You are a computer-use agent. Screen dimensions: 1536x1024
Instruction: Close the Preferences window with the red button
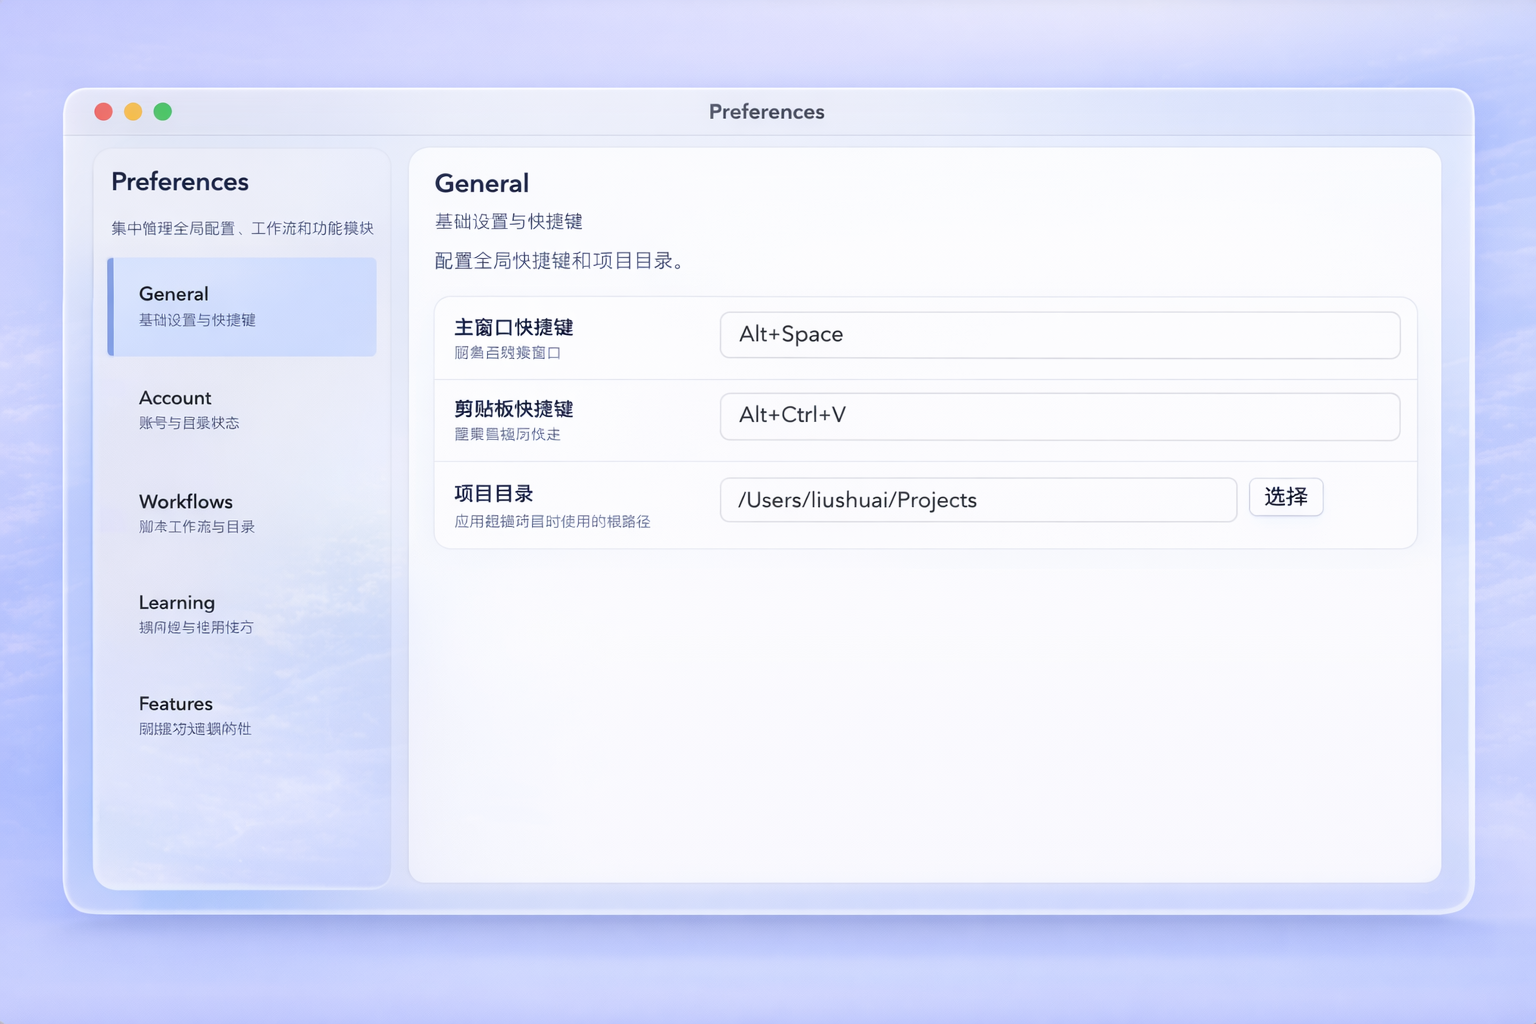pyautogui.click(x=103, y=112)
